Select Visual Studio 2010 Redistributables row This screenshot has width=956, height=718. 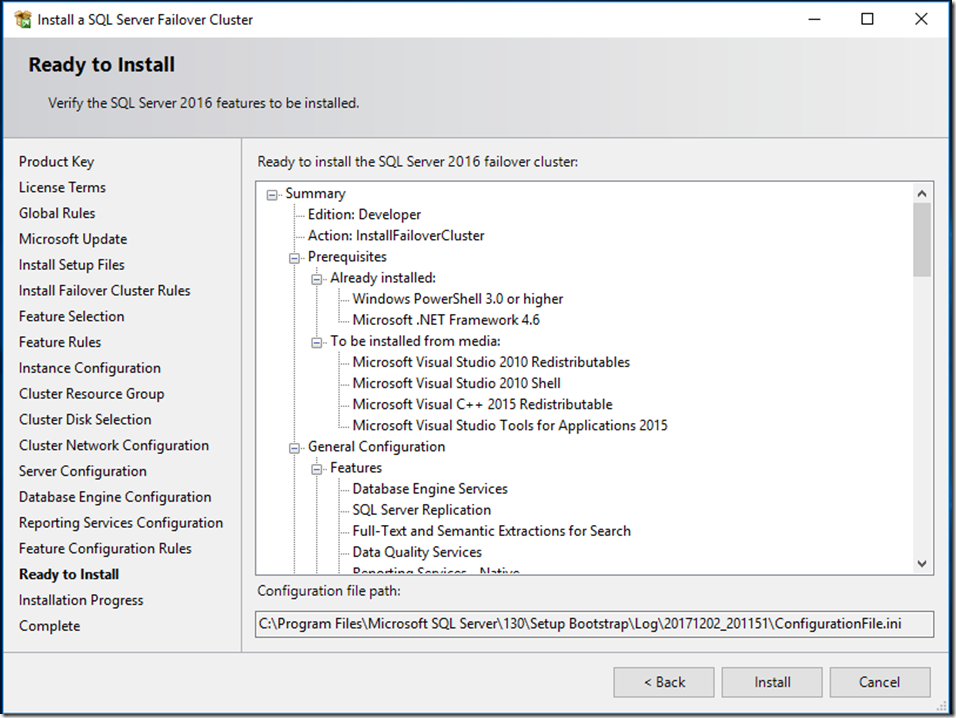[x=491, y=362]
